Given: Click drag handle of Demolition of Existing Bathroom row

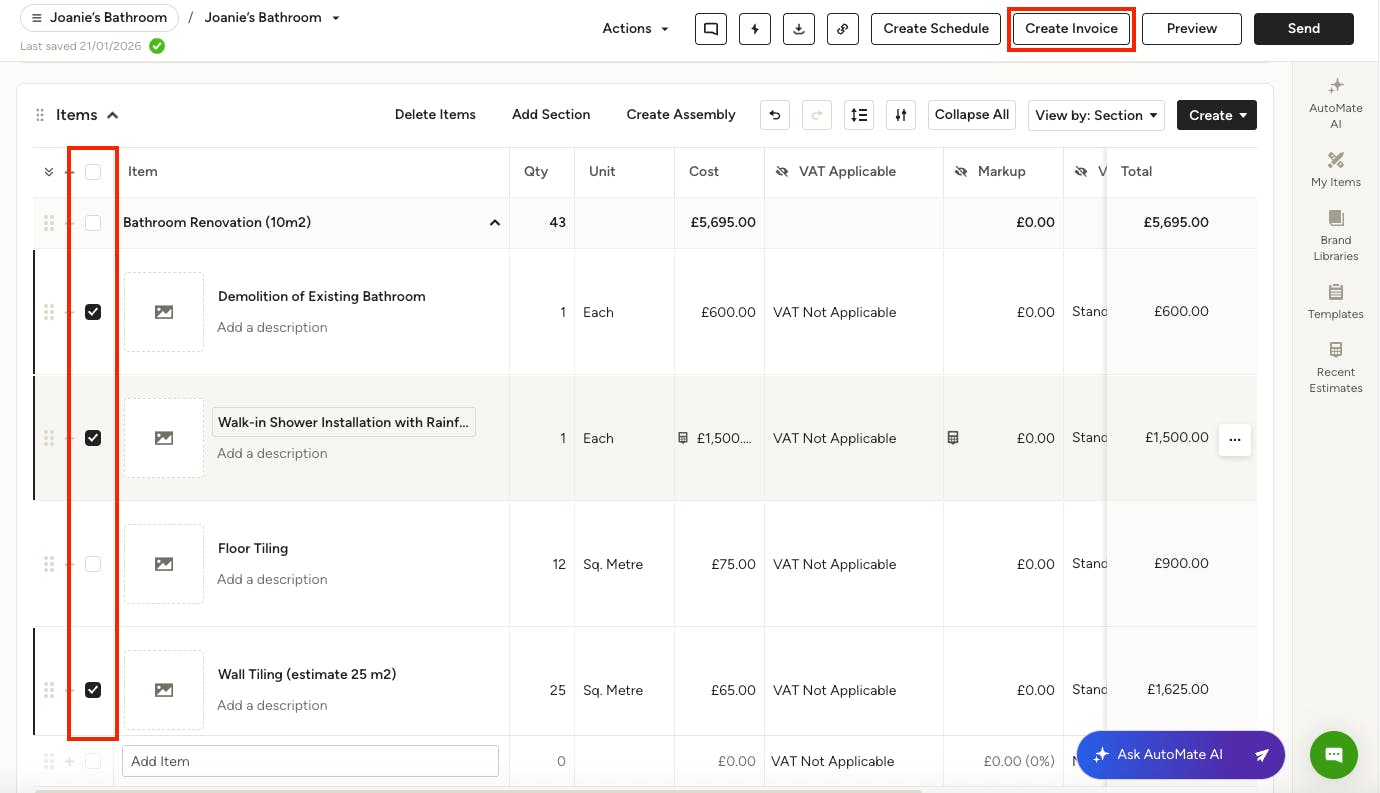Looking at the screenshot, I should (x=48, y=312).
